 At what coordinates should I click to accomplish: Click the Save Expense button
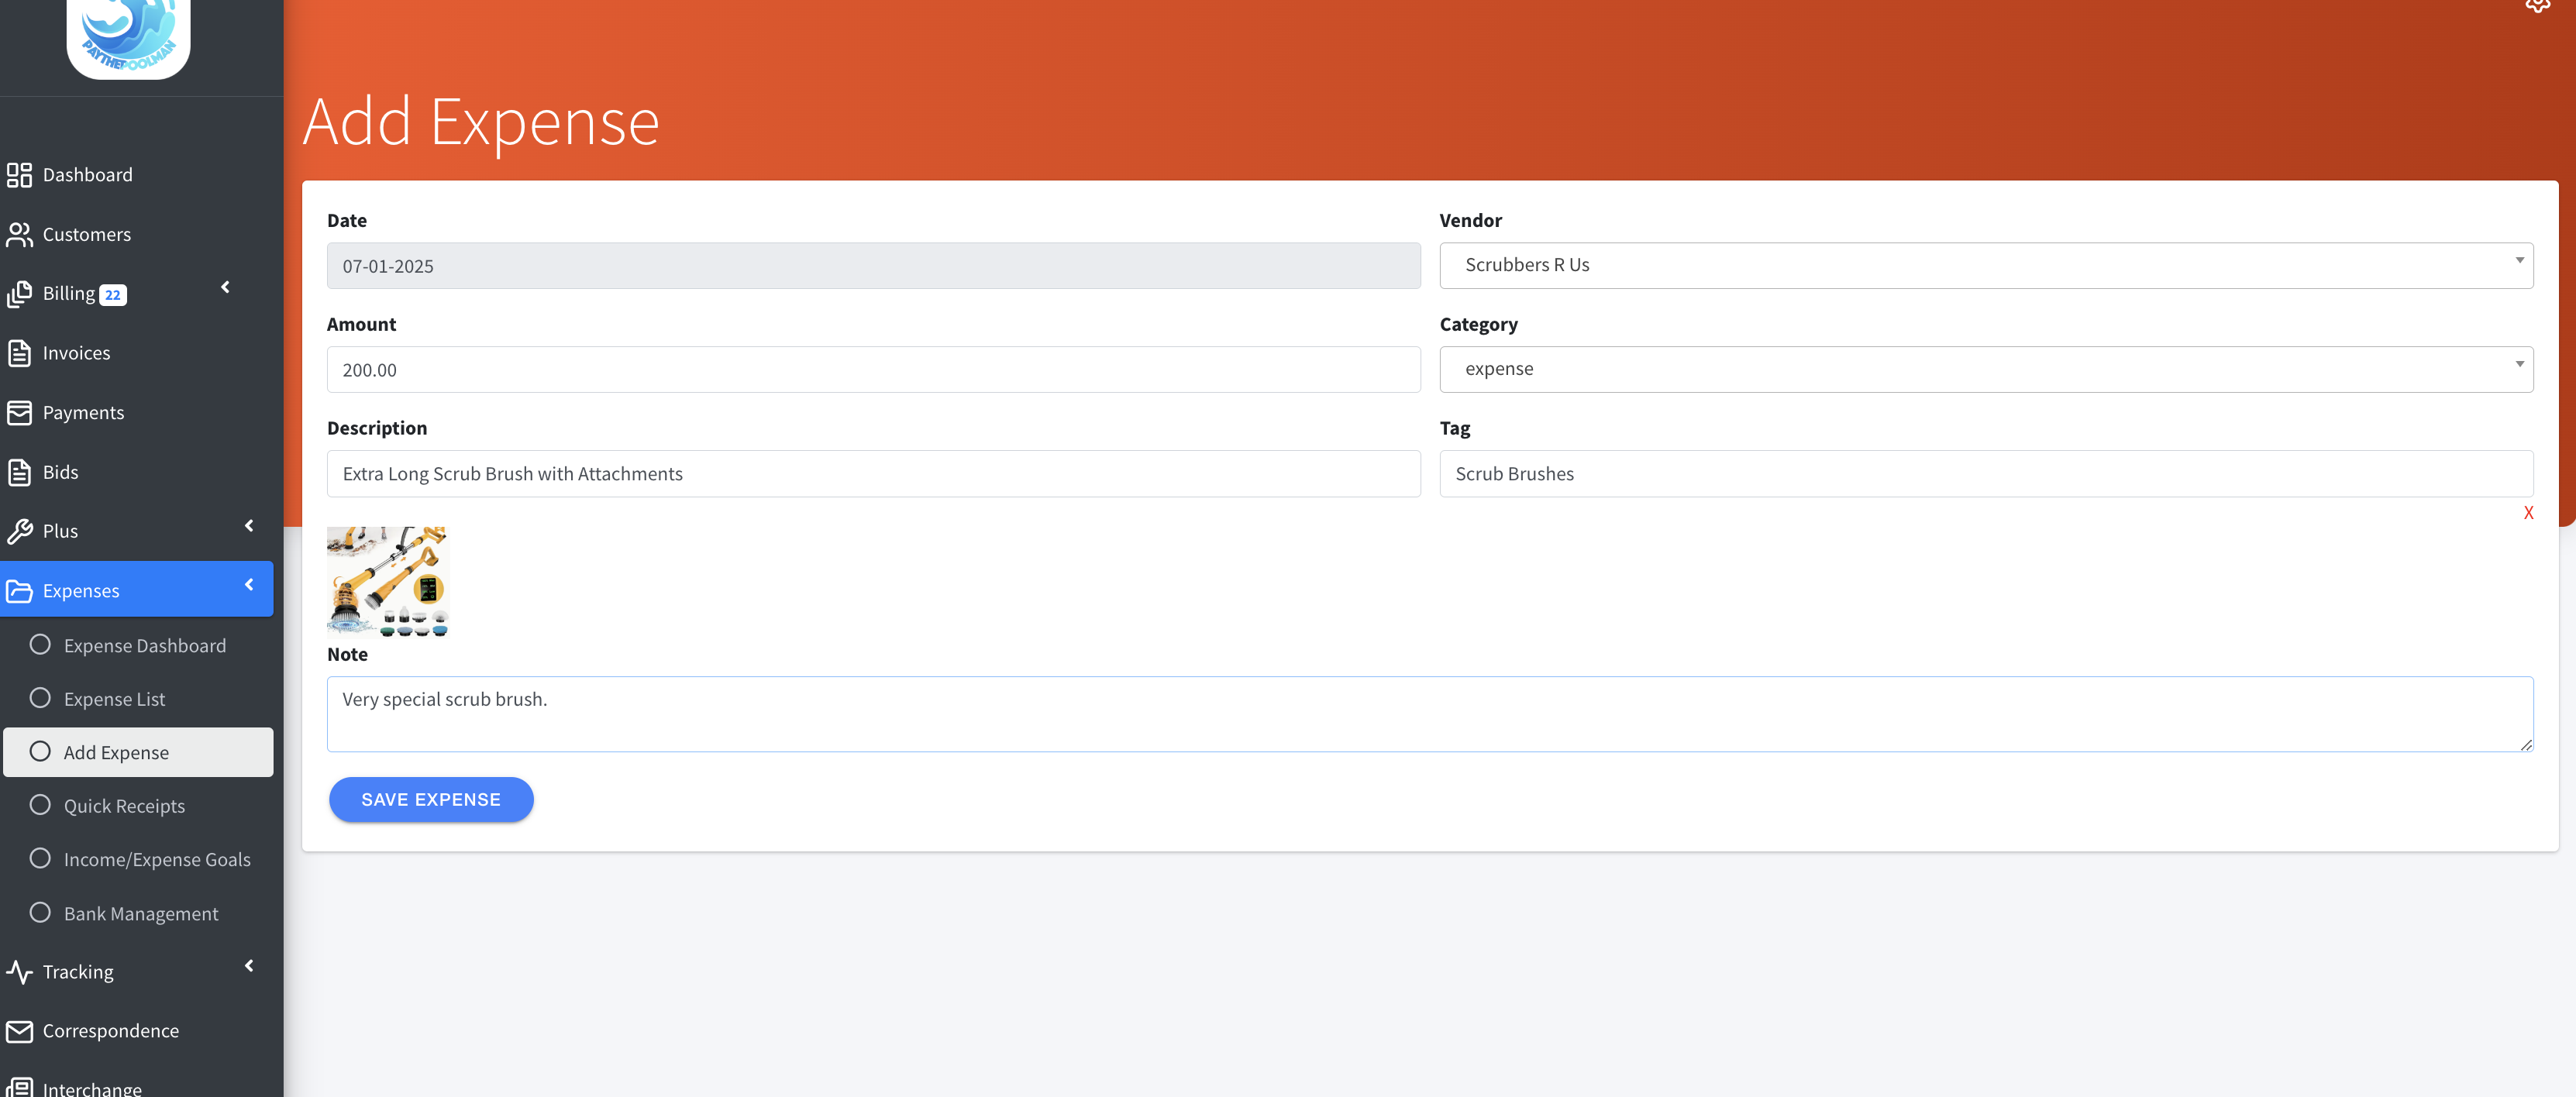(x=431, y=799)
